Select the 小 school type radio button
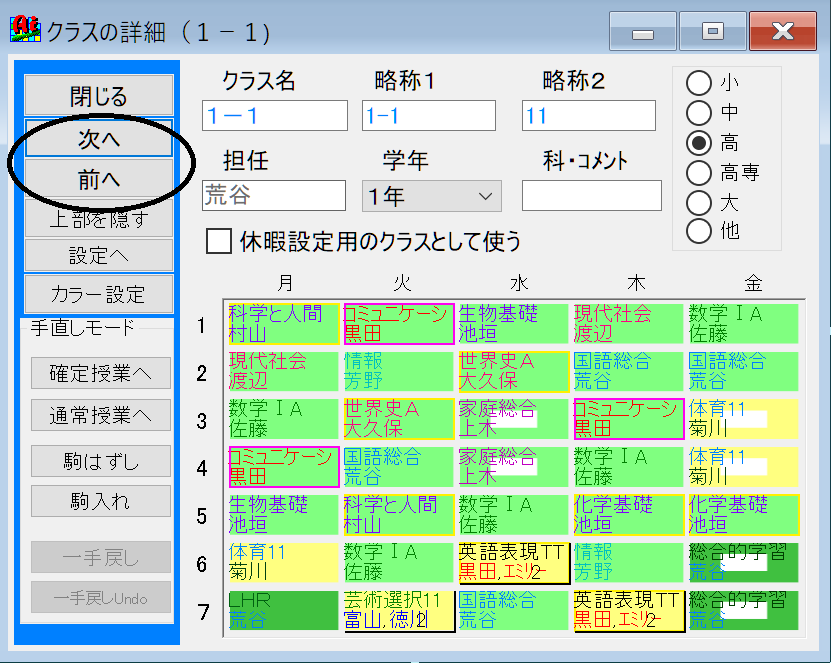831x663 pixels. pyautogui.click(x=699, y=83)
